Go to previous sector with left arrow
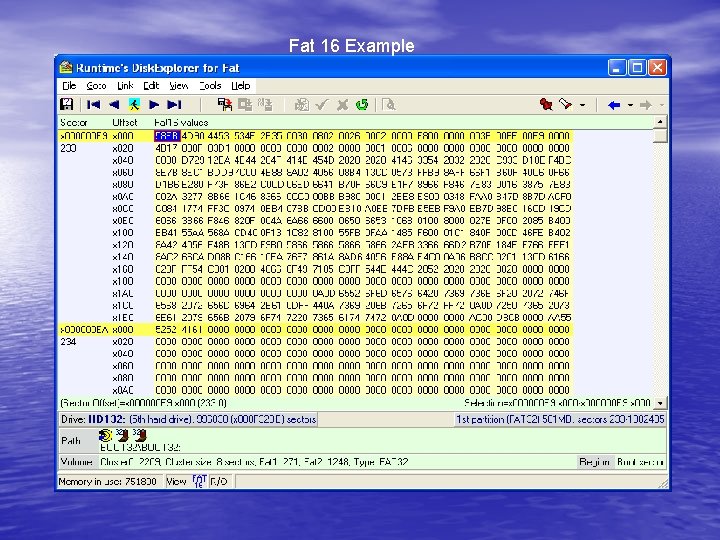 [x=114, y=105]
